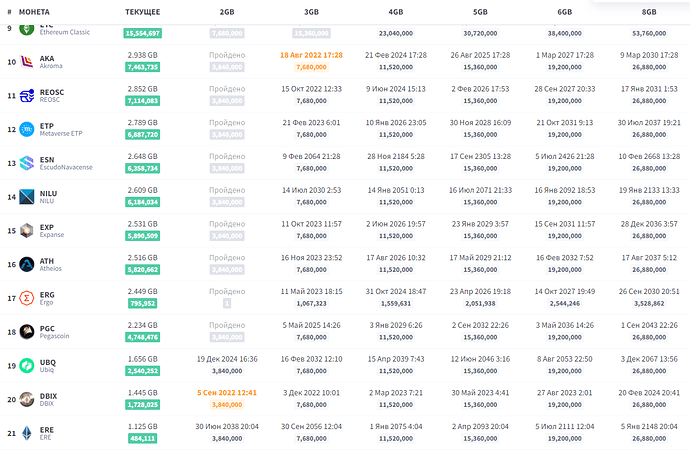Click date 30 Июн 2038 20:04
The image size is (690, 450).
coord(227,426)
